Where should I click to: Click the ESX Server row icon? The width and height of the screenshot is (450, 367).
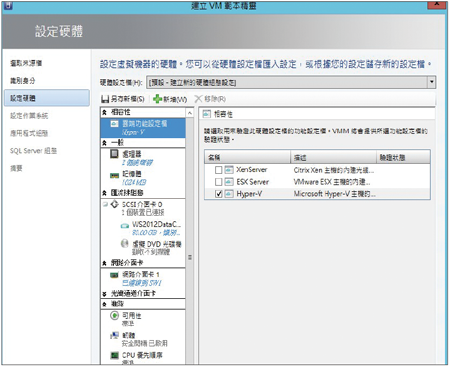tap(229, 182)
